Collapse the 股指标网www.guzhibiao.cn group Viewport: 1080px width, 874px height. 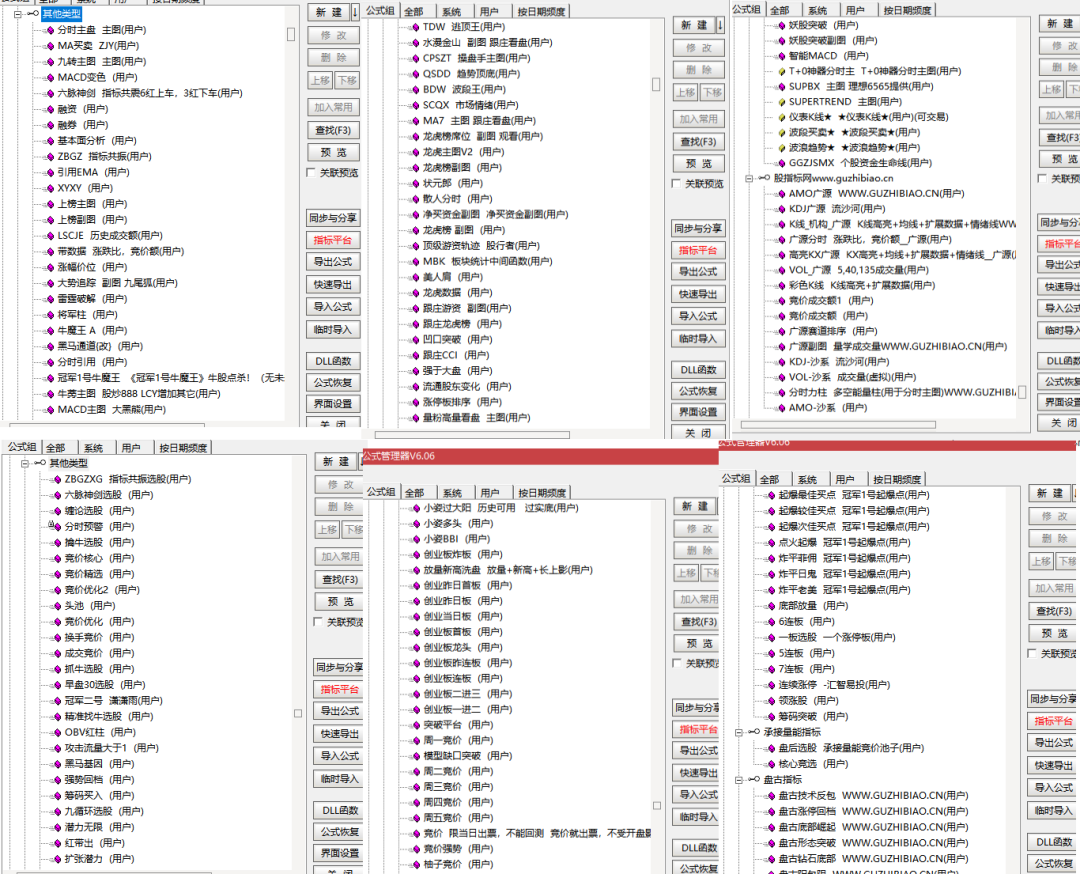pos(749,178)
